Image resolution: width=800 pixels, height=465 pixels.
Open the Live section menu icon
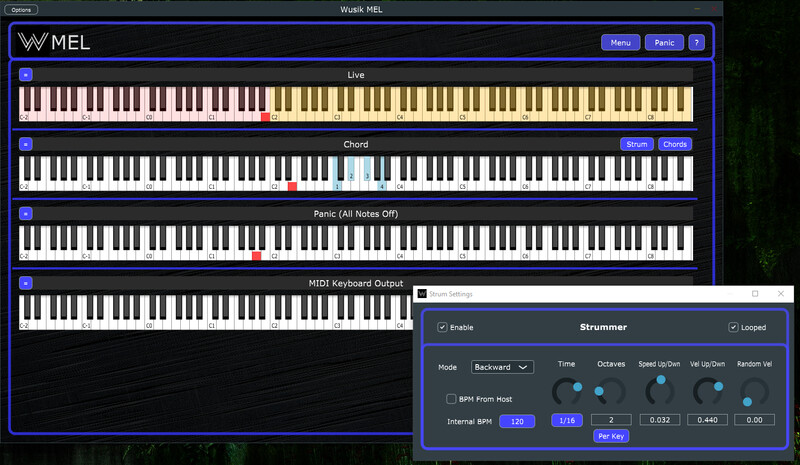[x=26, y=75]
